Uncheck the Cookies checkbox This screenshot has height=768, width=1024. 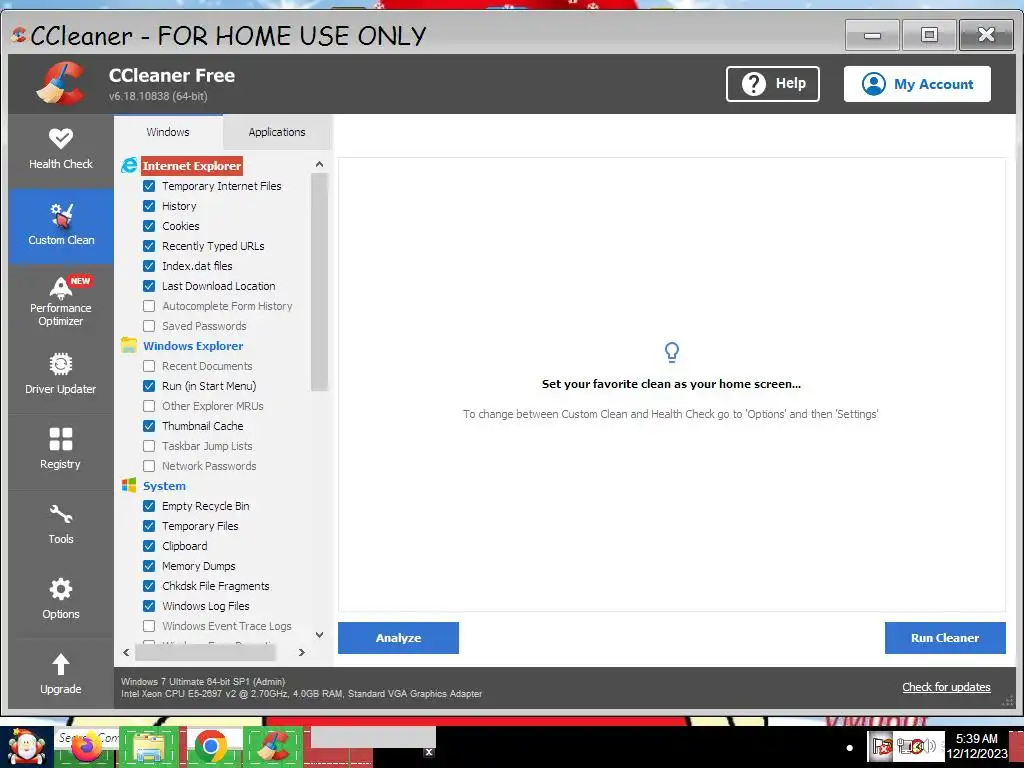(x=149, y=226)
